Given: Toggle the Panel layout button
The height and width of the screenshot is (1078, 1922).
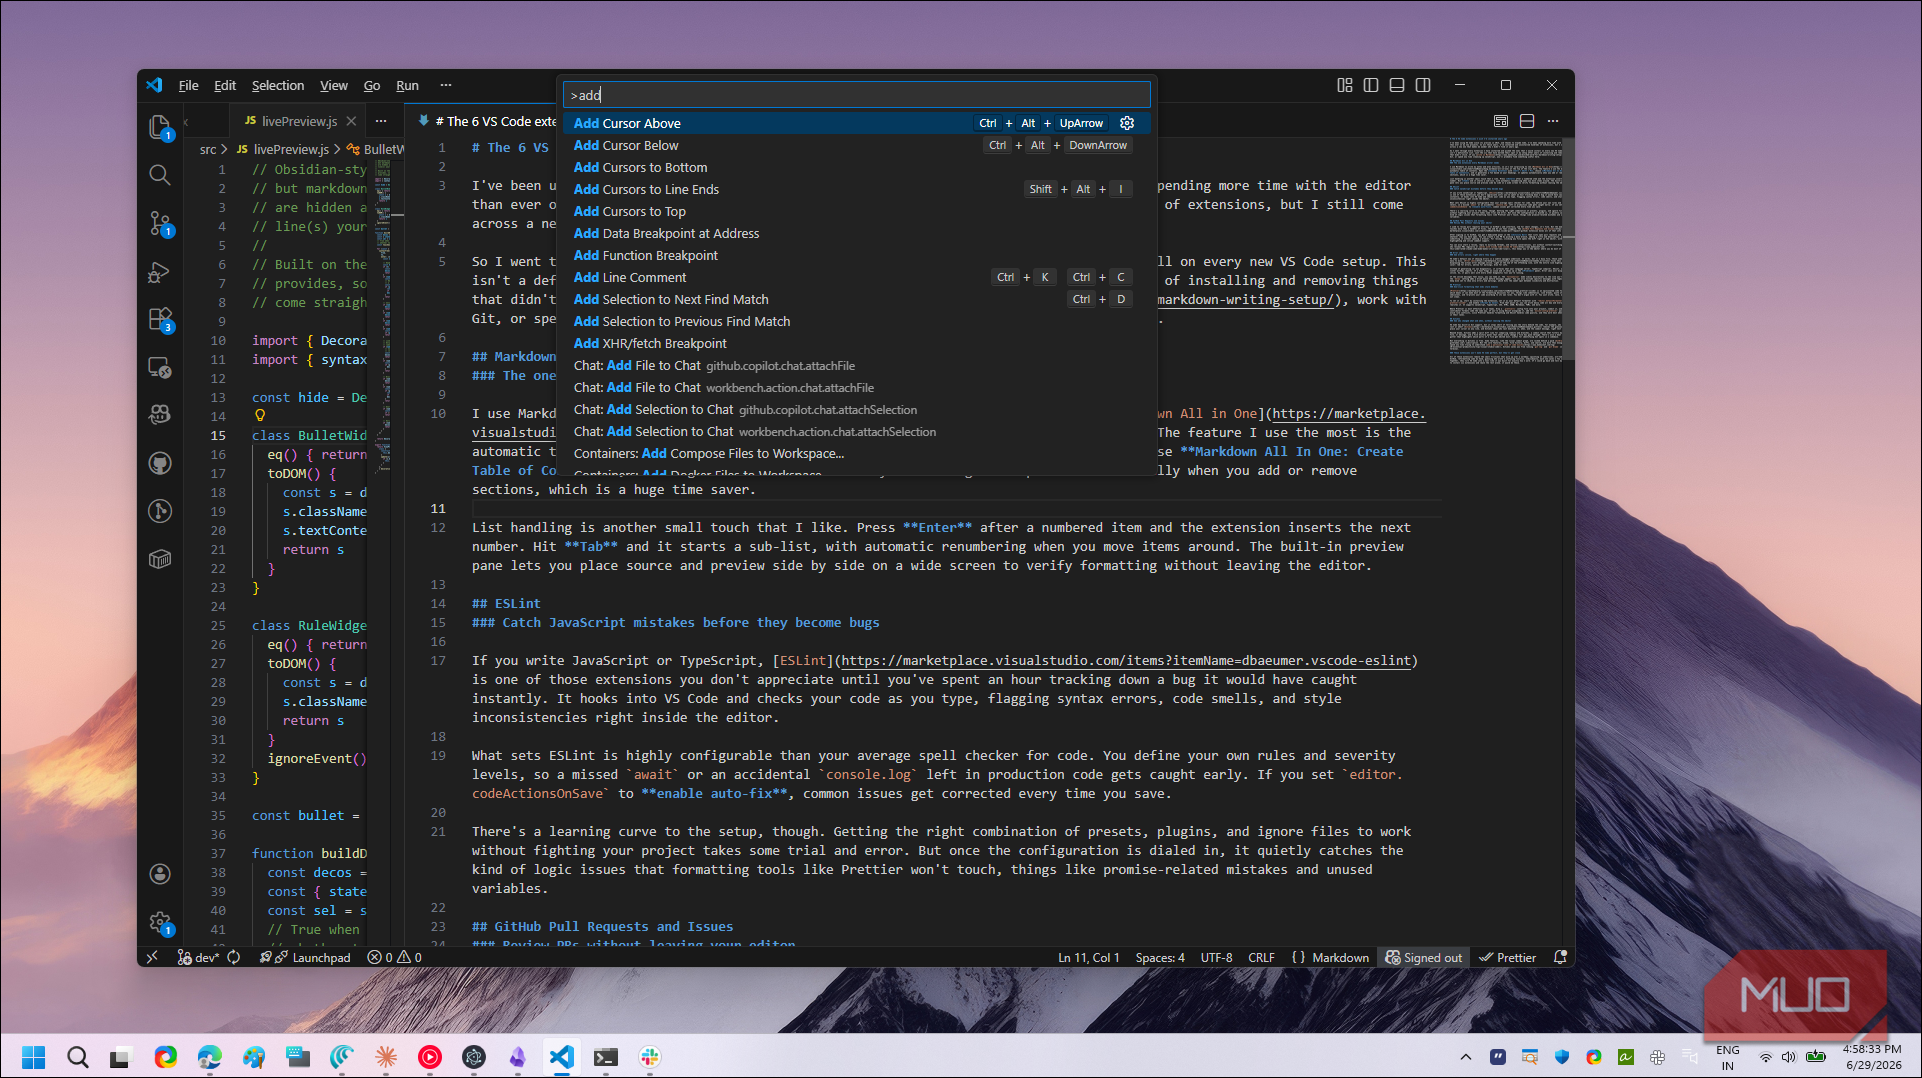Looking at the screenshot, I should click(1397, 85).
